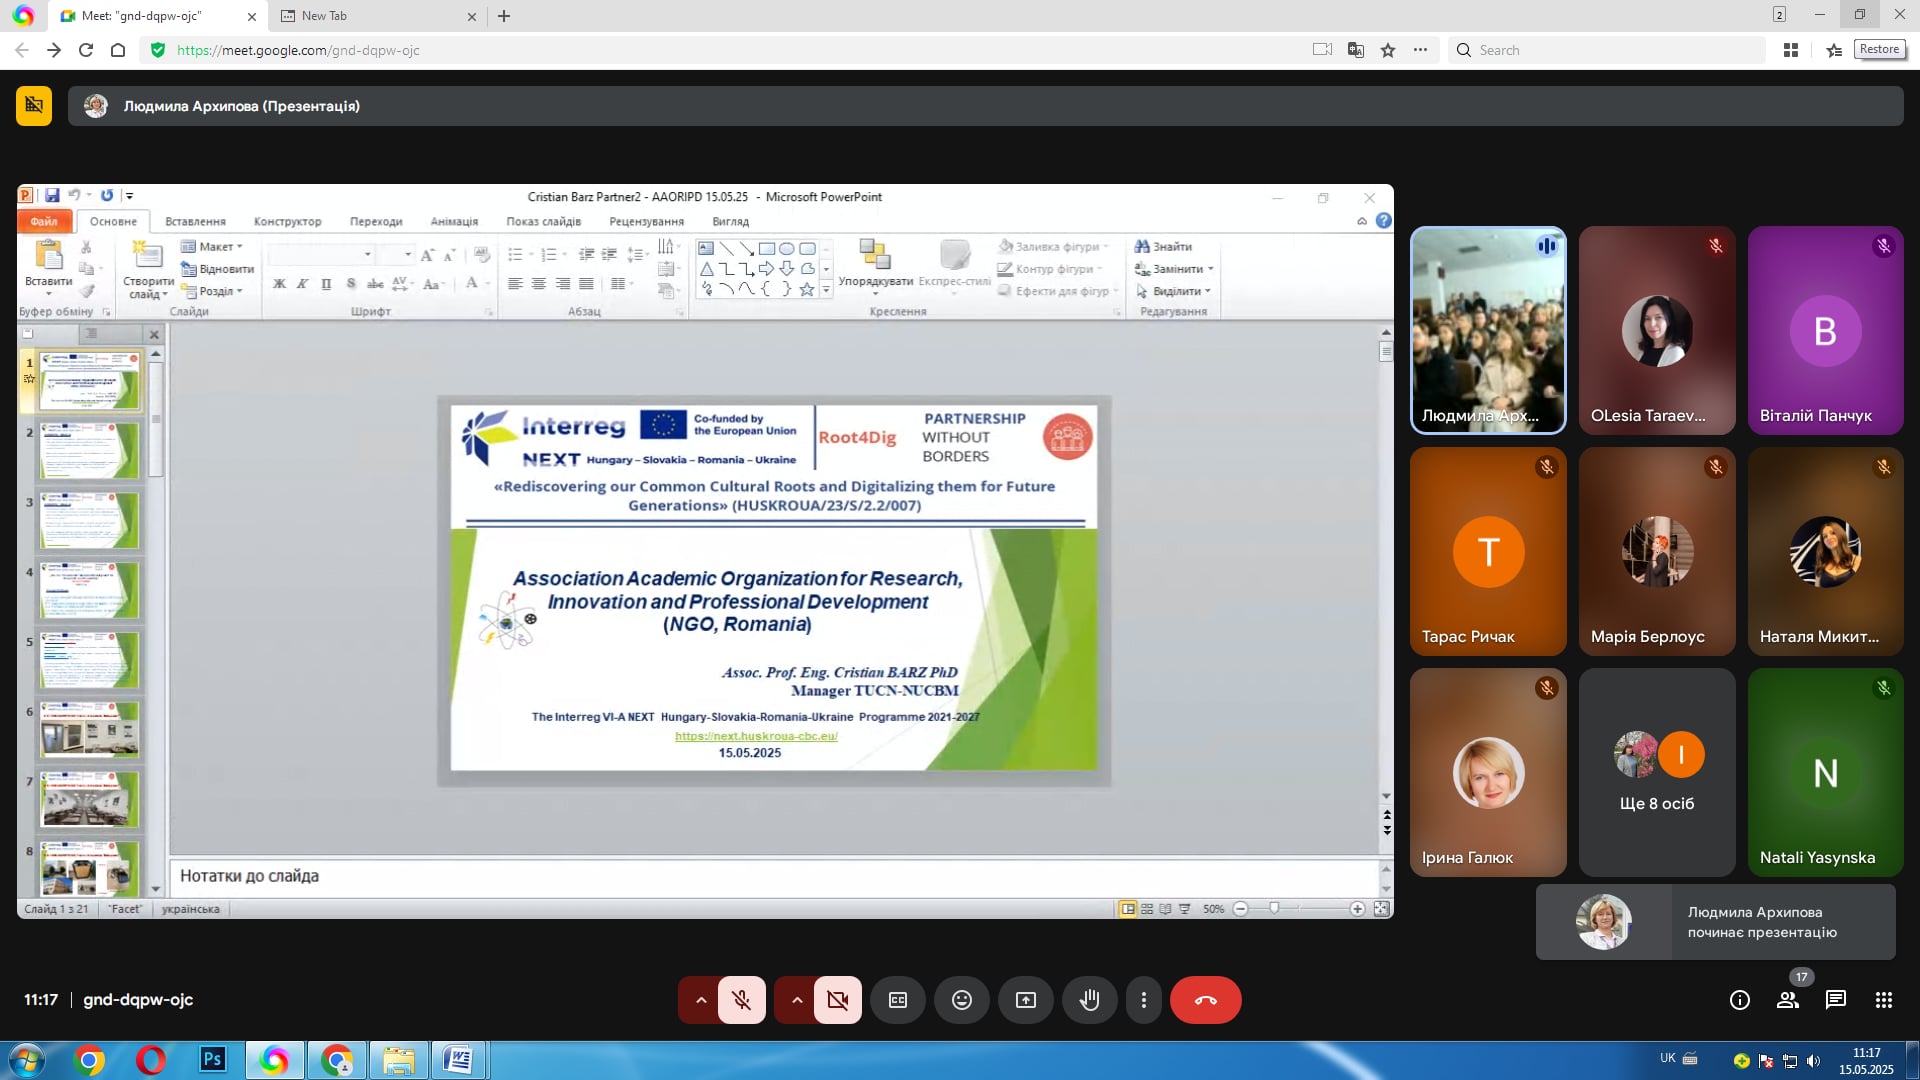
Task: Open Макет layout dropdown
Action: [212, 246]
